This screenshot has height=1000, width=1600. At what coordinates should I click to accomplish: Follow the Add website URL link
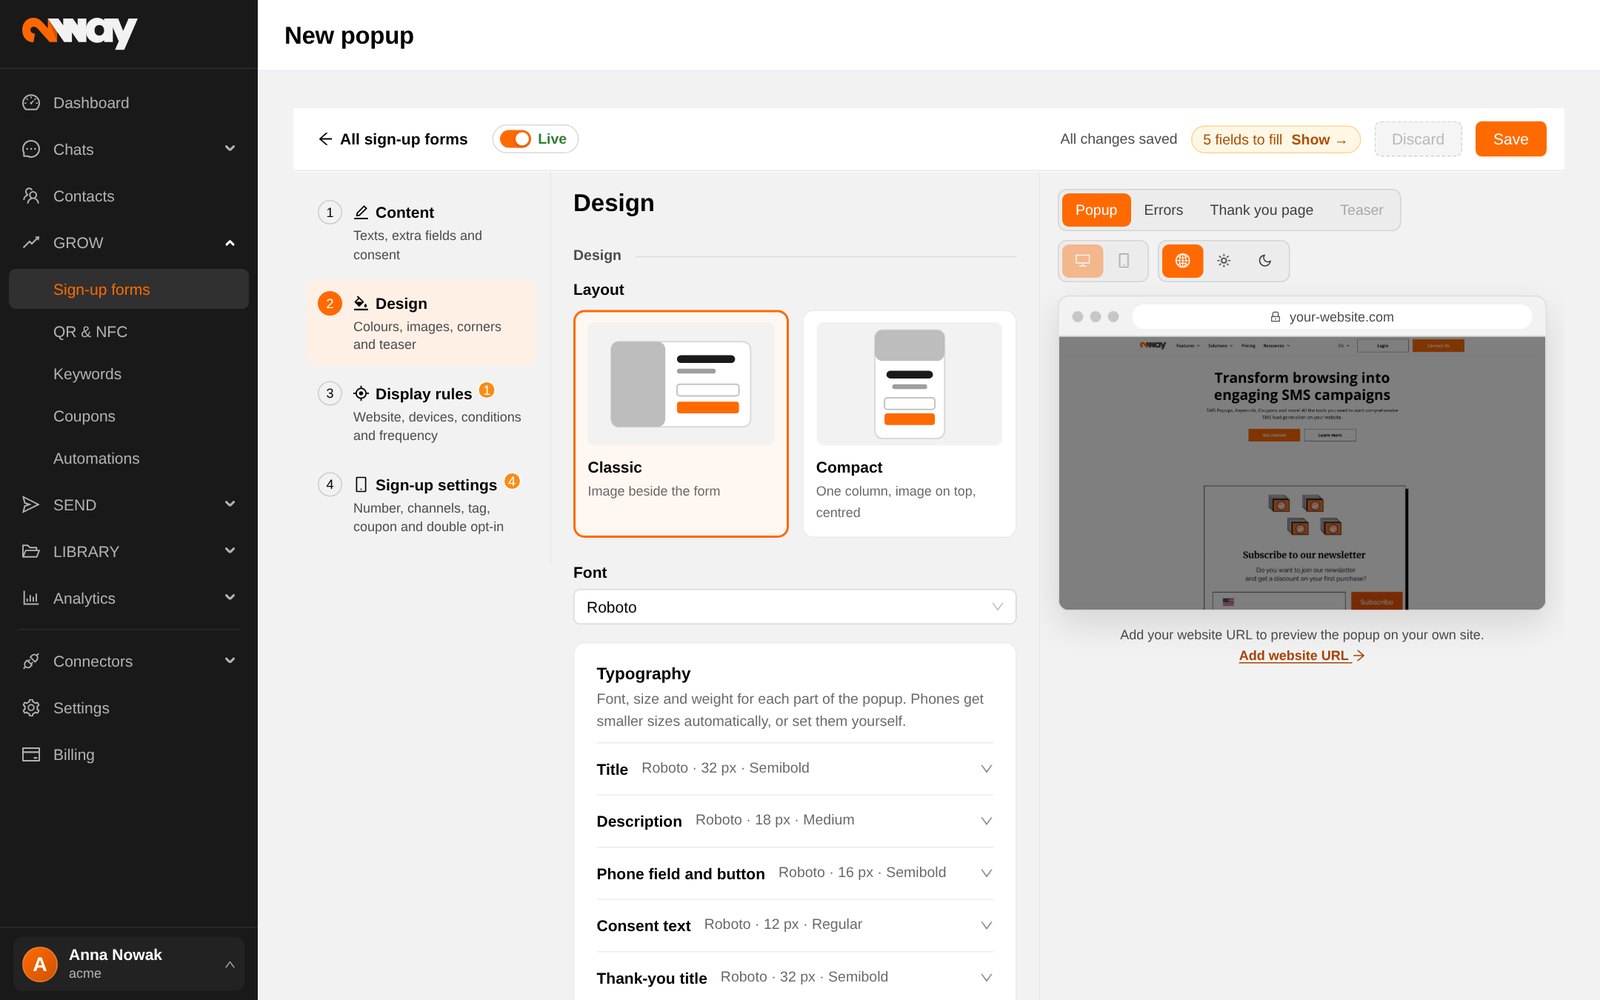pos(1302,656)
